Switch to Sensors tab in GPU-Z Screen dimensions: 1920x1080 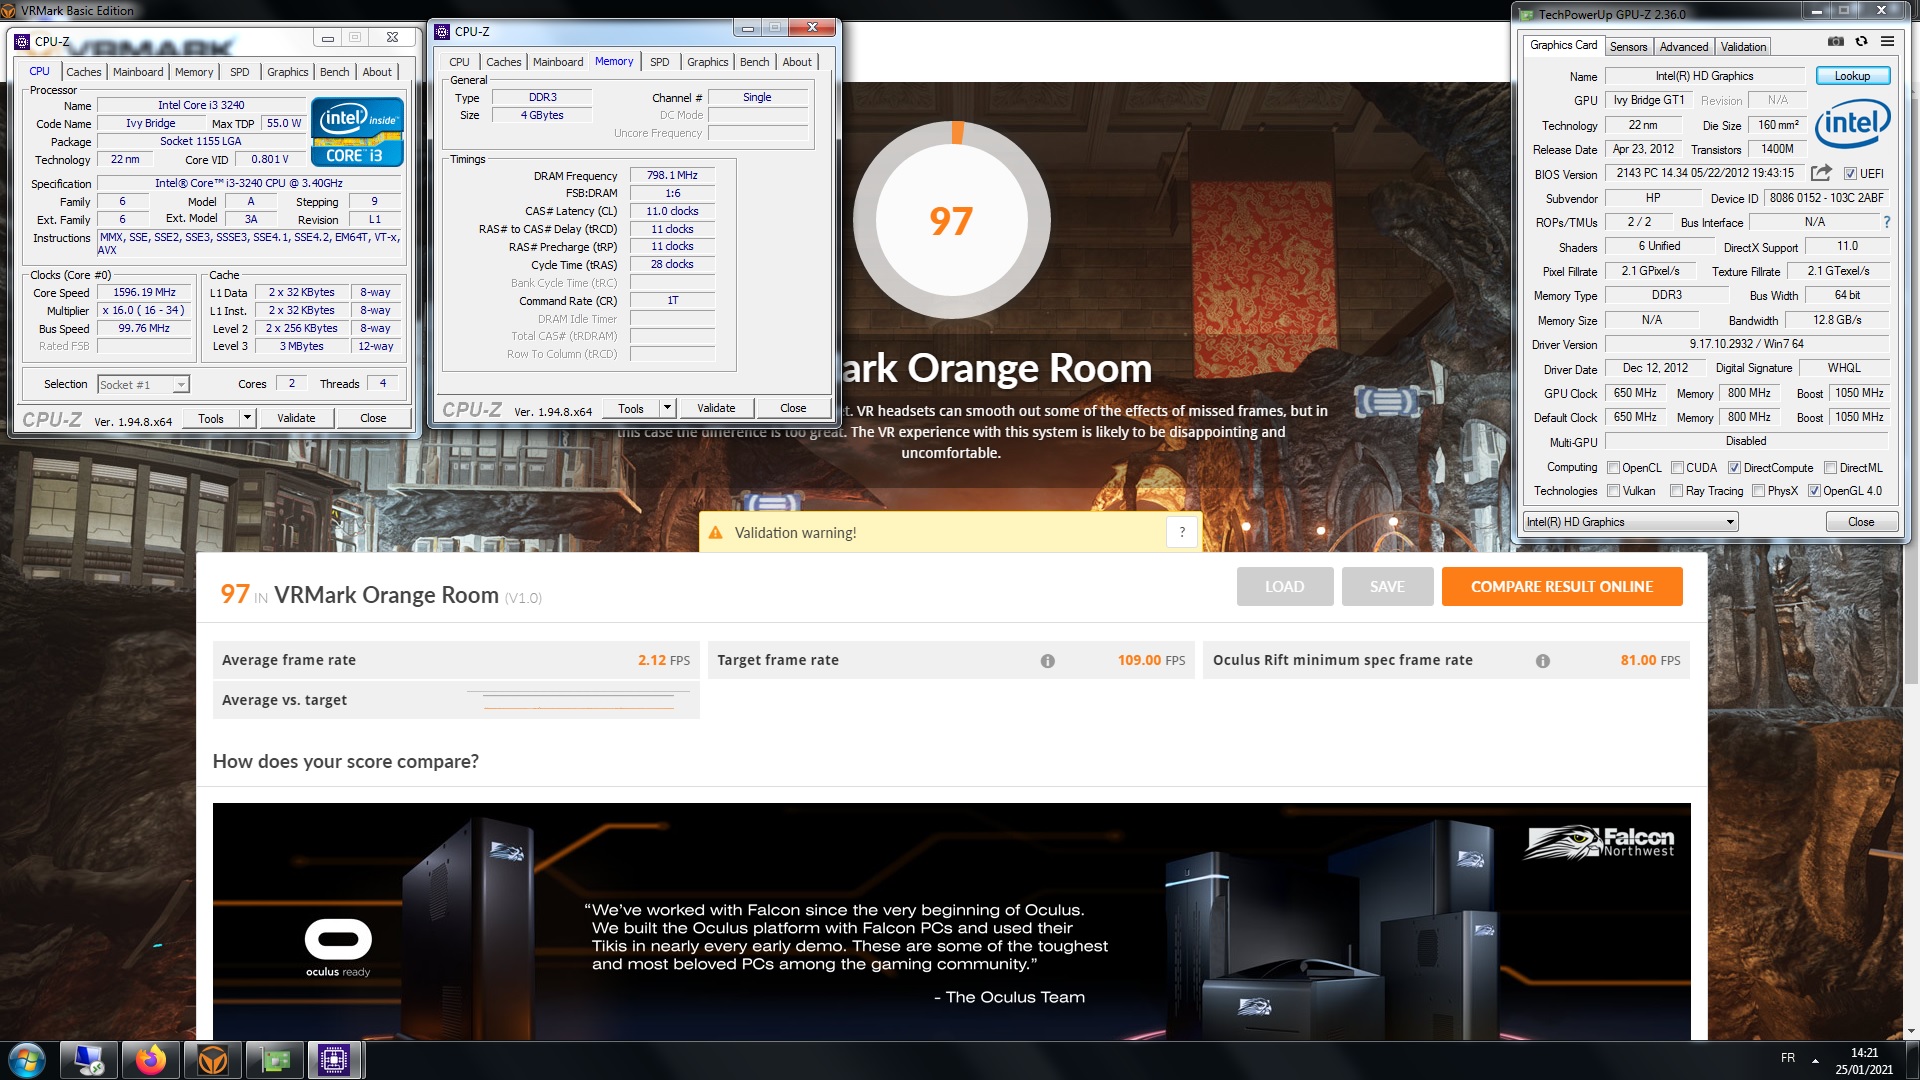pos(1628,47)
